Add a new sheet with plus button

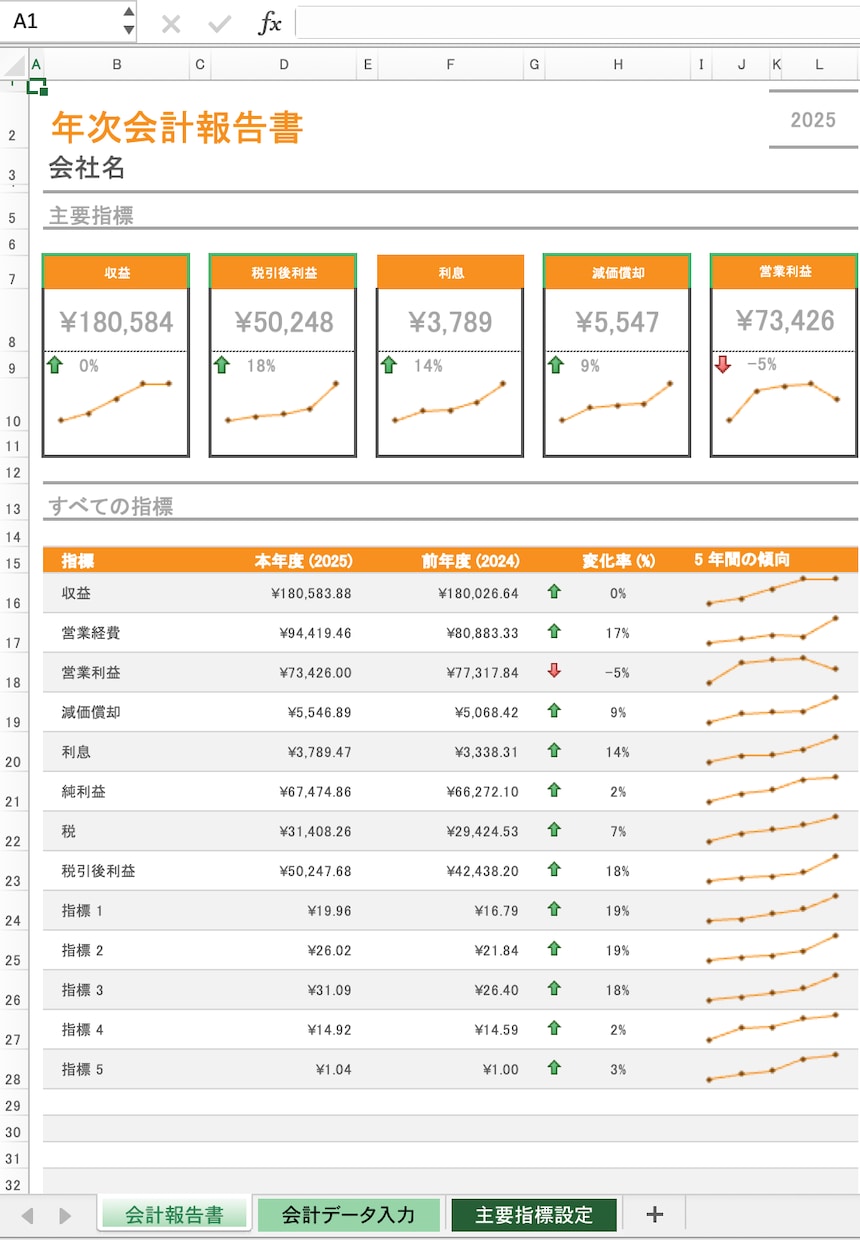[654, 1215]
